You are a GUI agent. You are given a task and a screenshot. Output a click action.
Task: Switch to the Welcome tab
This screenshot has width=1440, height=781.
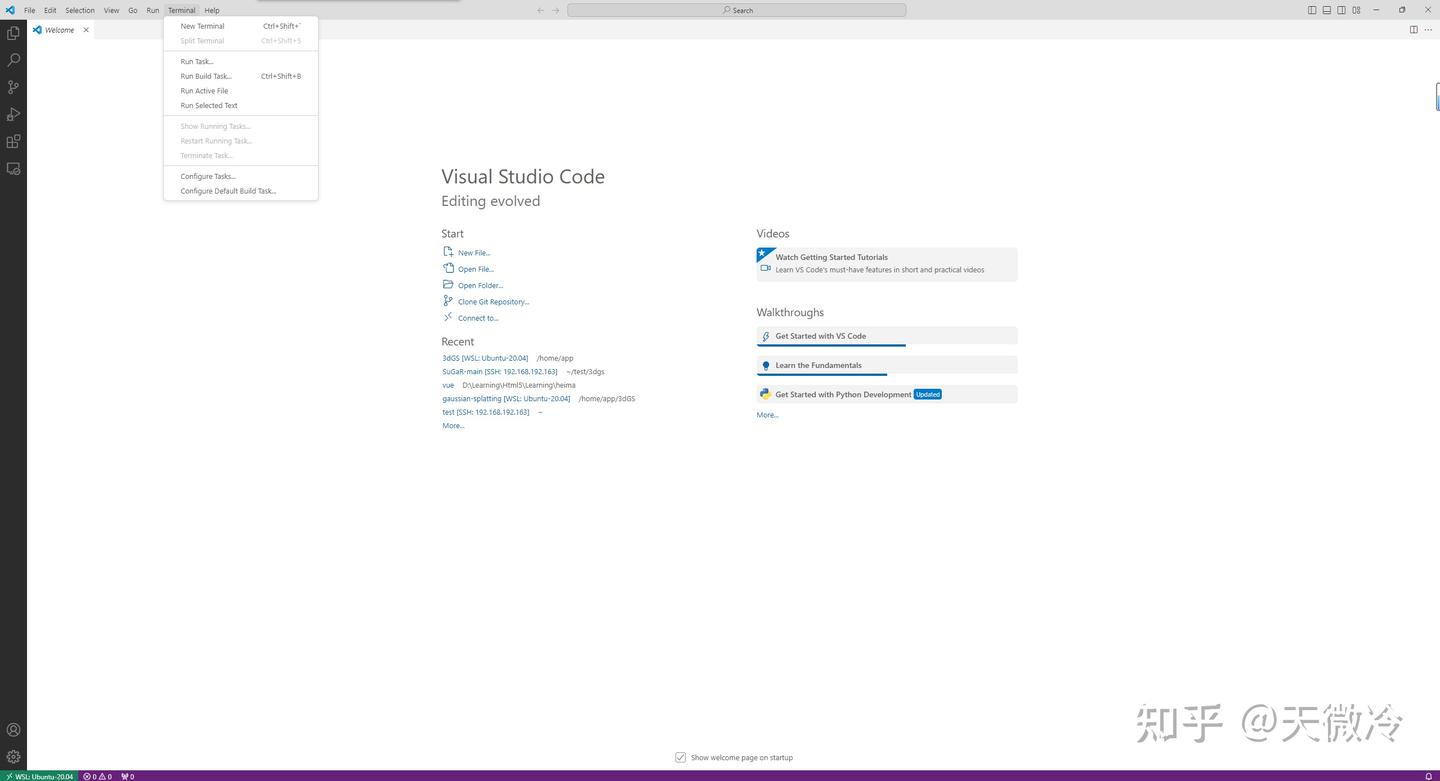[60, 29]
